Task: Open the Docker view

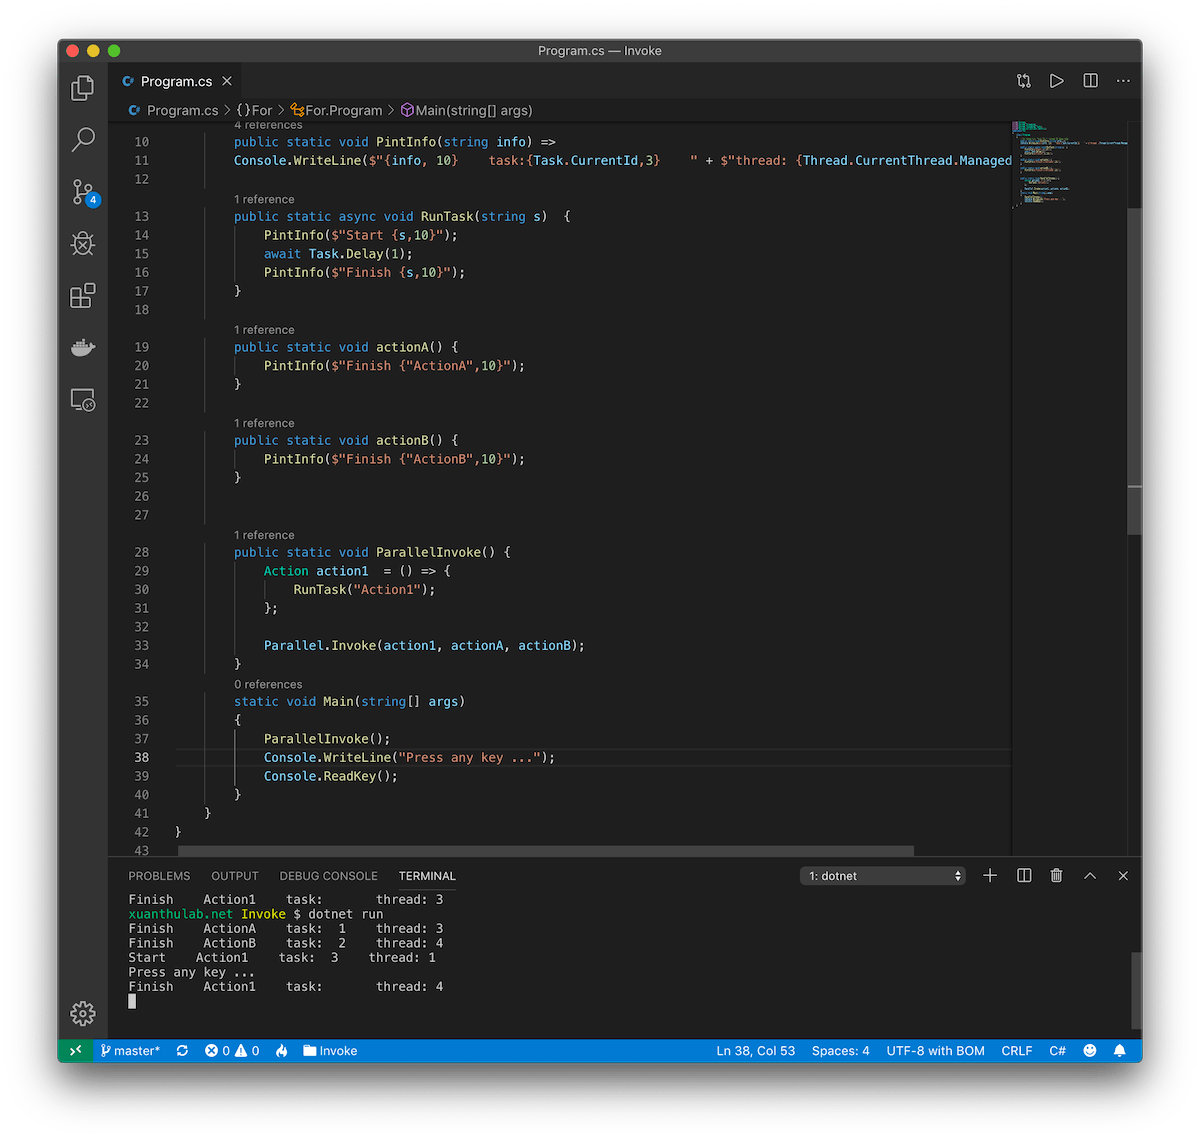Action: (83, 348)
